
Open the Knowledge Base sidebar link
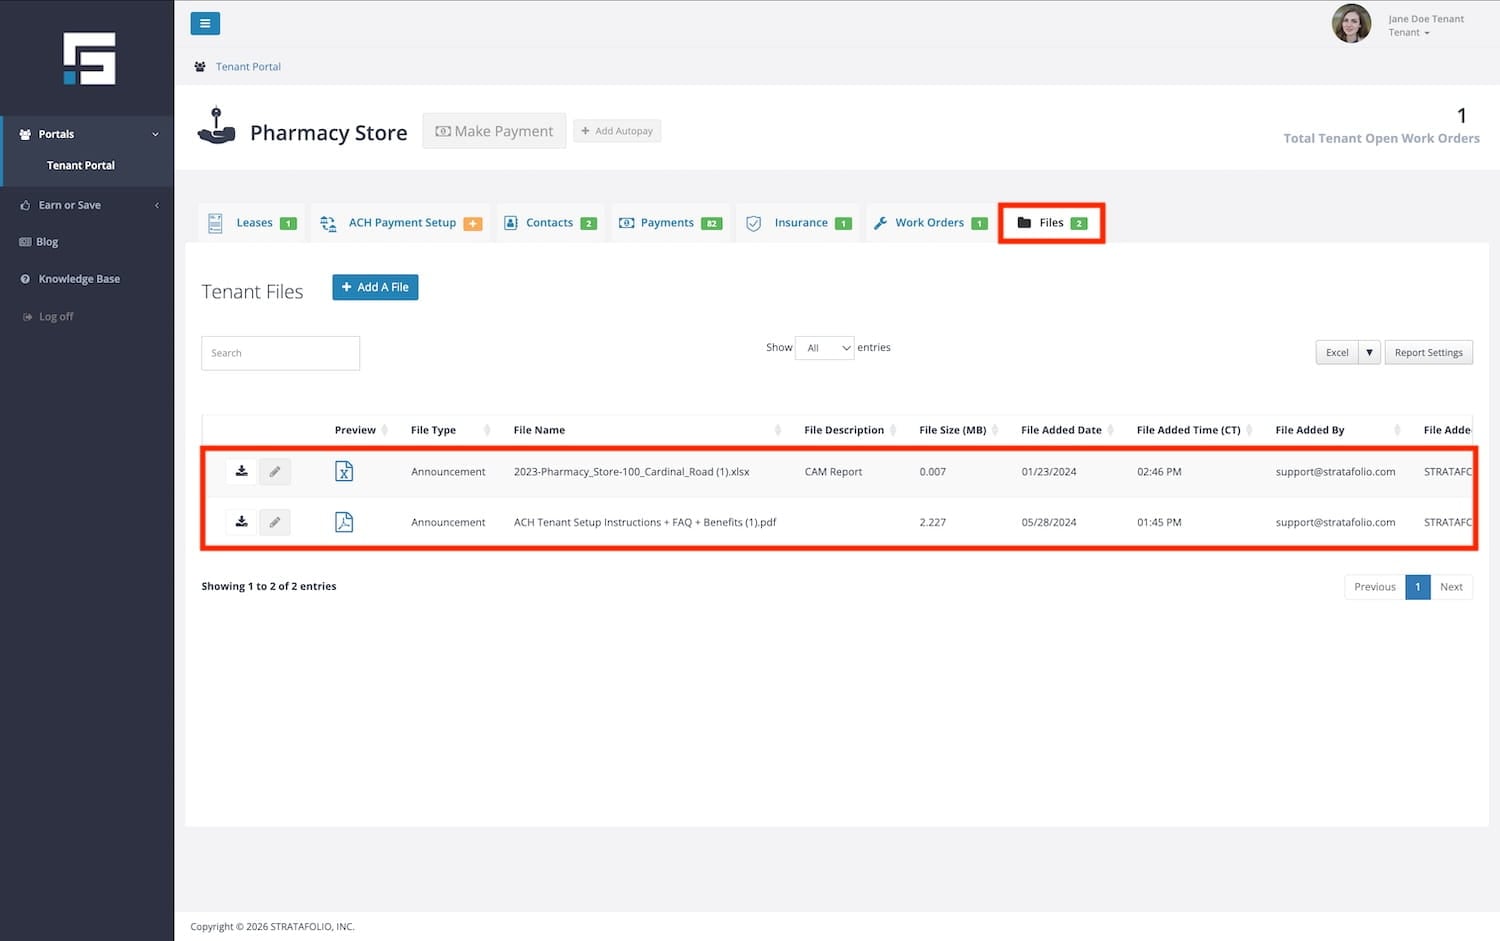tap(79, 279)
